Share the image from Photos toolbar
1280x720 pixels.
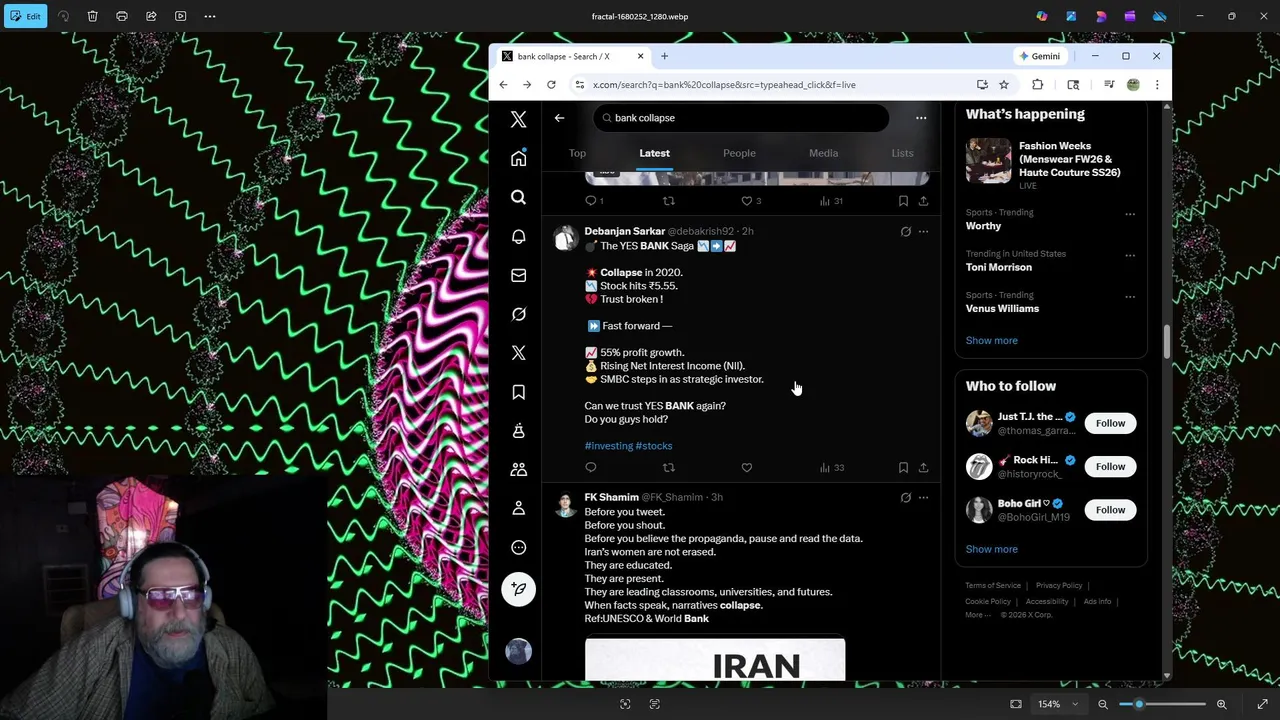pyautogui.click(x=151, y=16)
